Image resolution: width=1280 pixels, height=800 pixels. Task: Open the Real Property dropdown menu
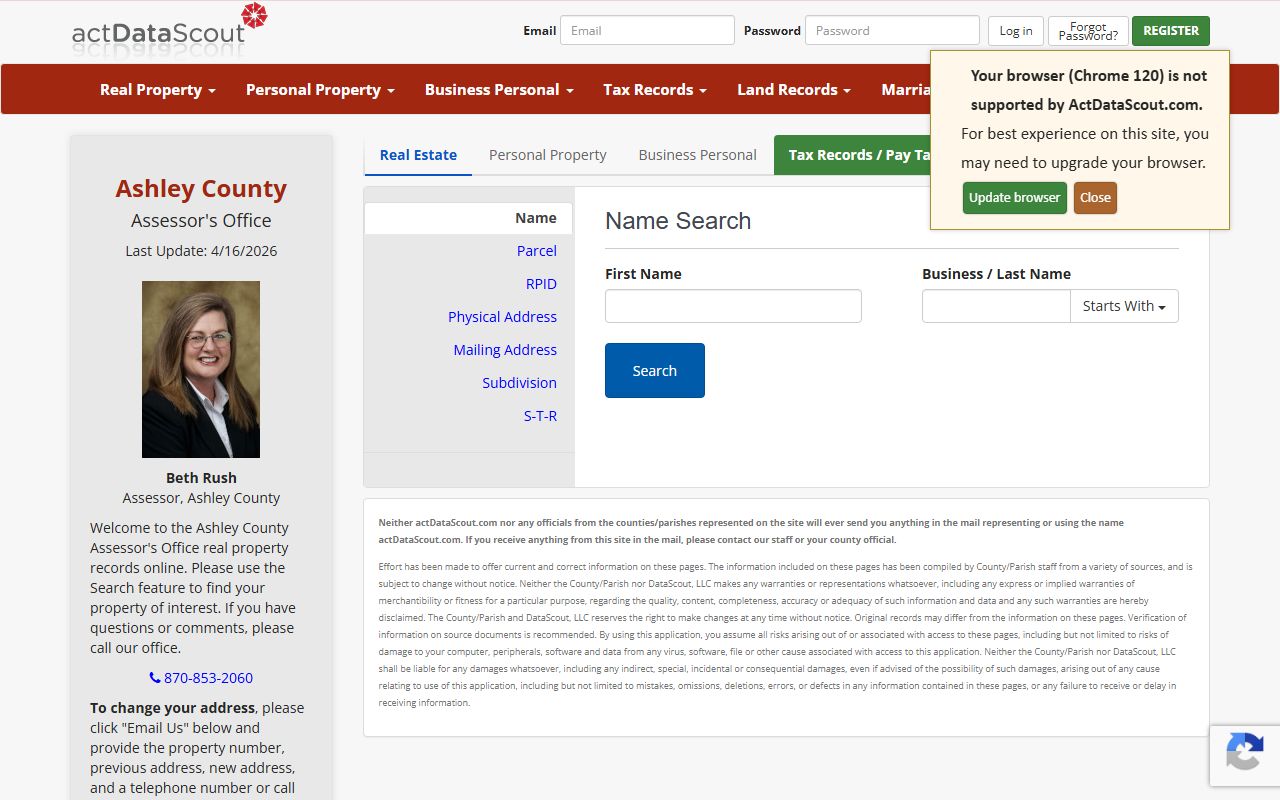(x=158, y=89)
